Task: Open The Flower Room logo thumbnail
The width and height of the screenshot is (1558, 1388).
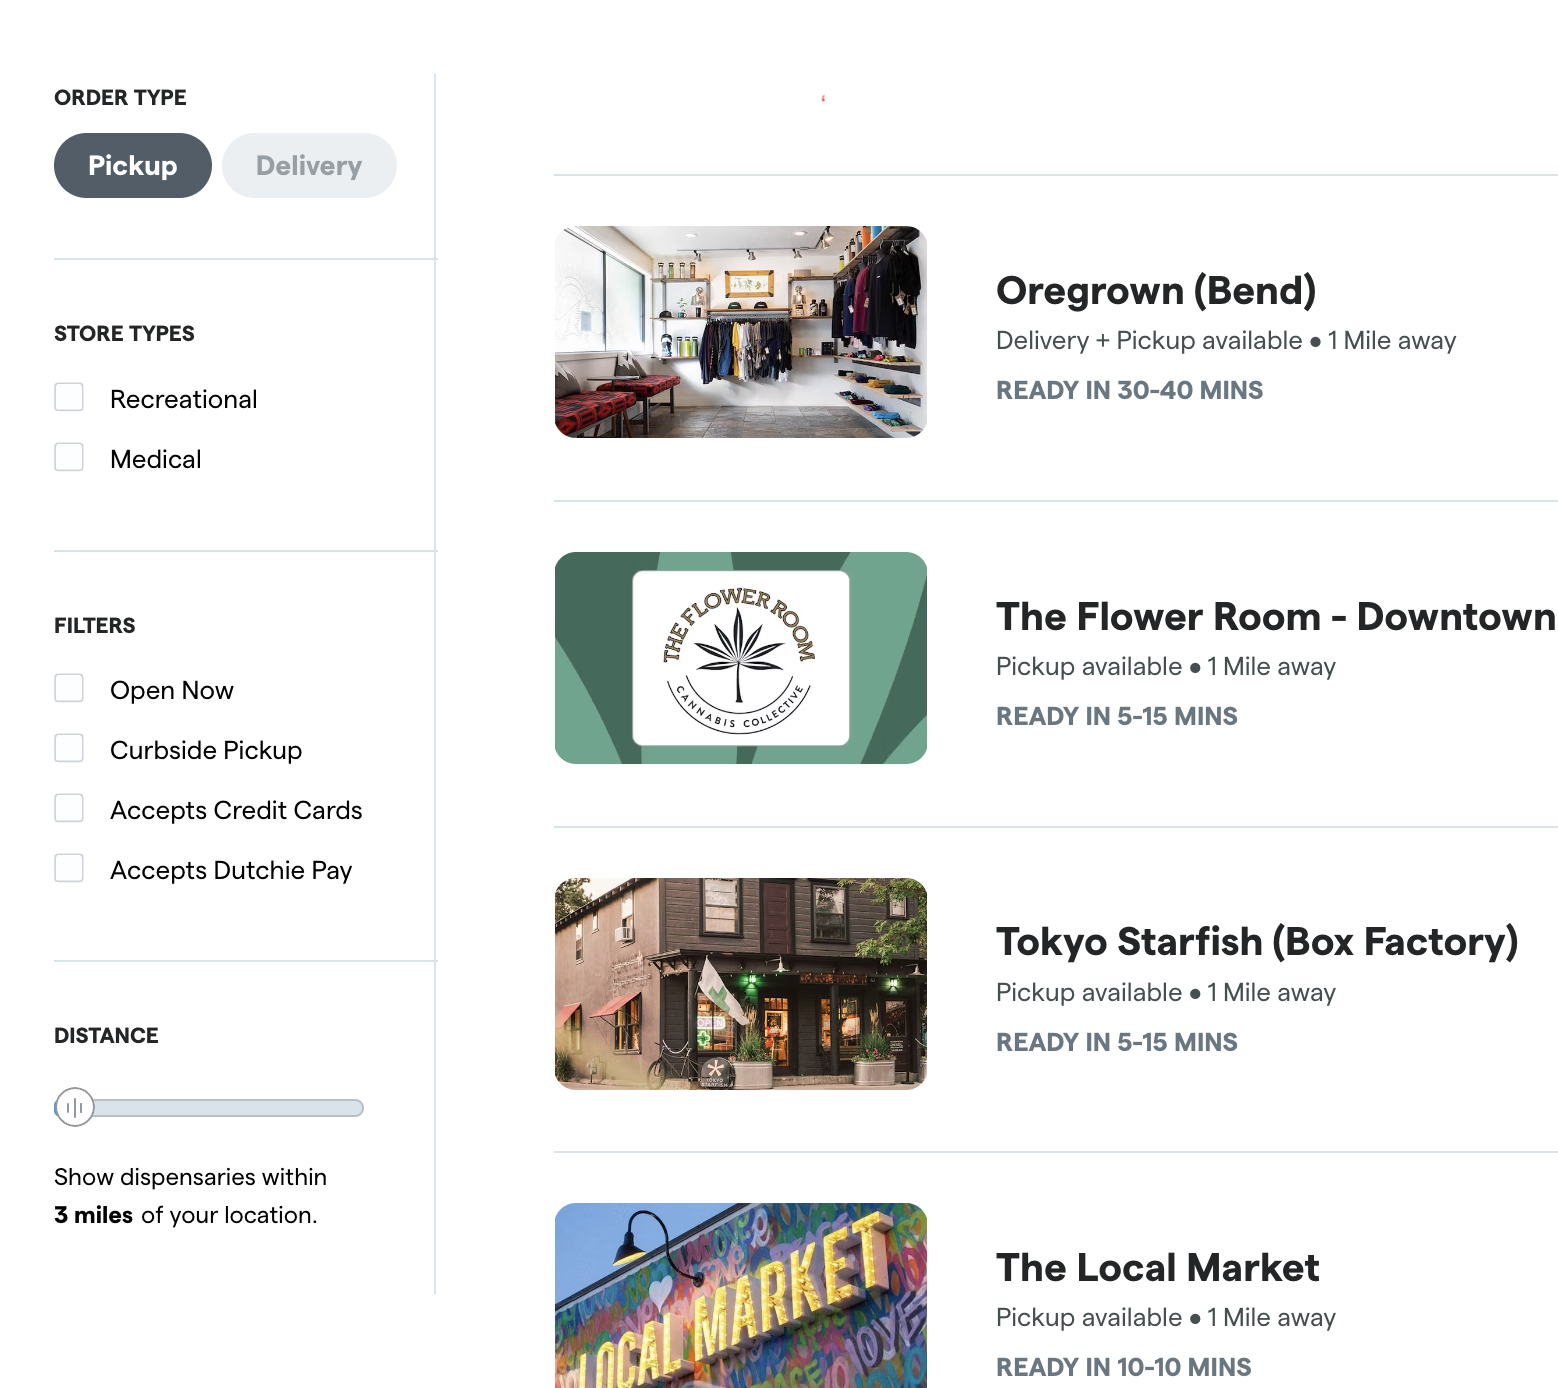Action: tap(740, 658)
